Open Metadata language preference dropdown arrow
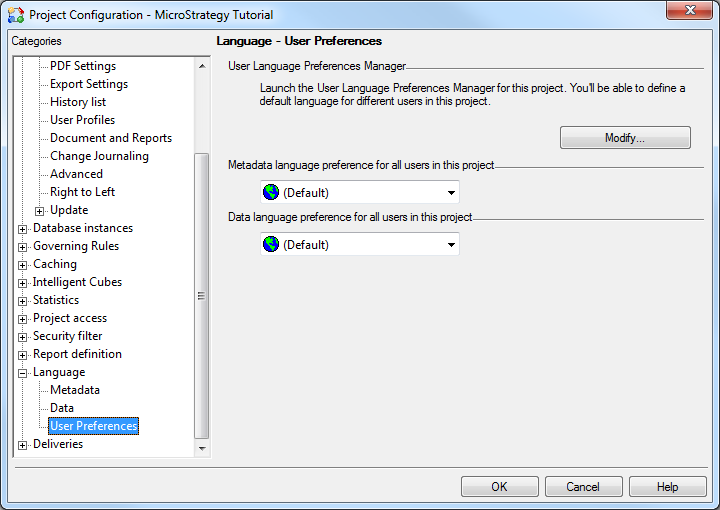720x510 pixels. point(451,192)
